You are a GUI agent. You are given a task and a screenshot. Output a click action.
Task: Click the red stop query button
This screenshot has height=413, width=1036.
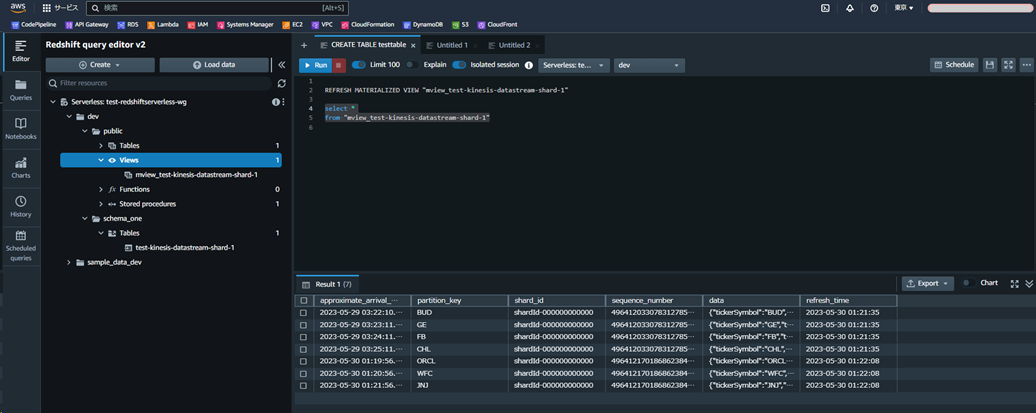point(338,65)
